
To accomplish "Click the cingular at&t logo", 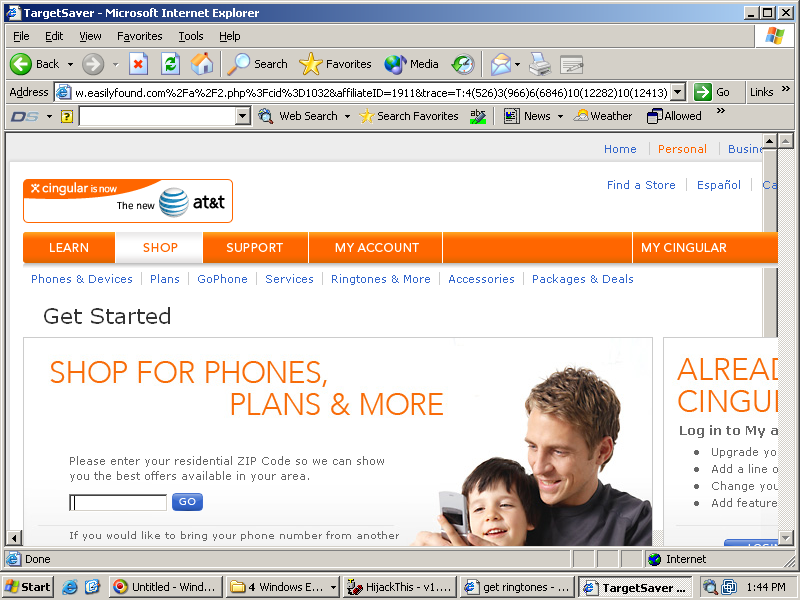I will pyautogui.click(x=128, y=201).
